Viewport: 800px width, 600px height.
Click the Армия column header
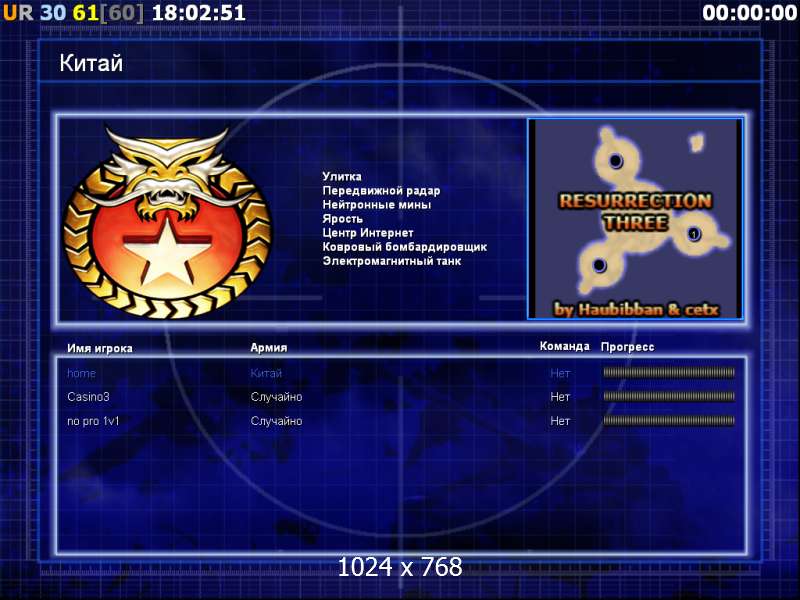269,347
